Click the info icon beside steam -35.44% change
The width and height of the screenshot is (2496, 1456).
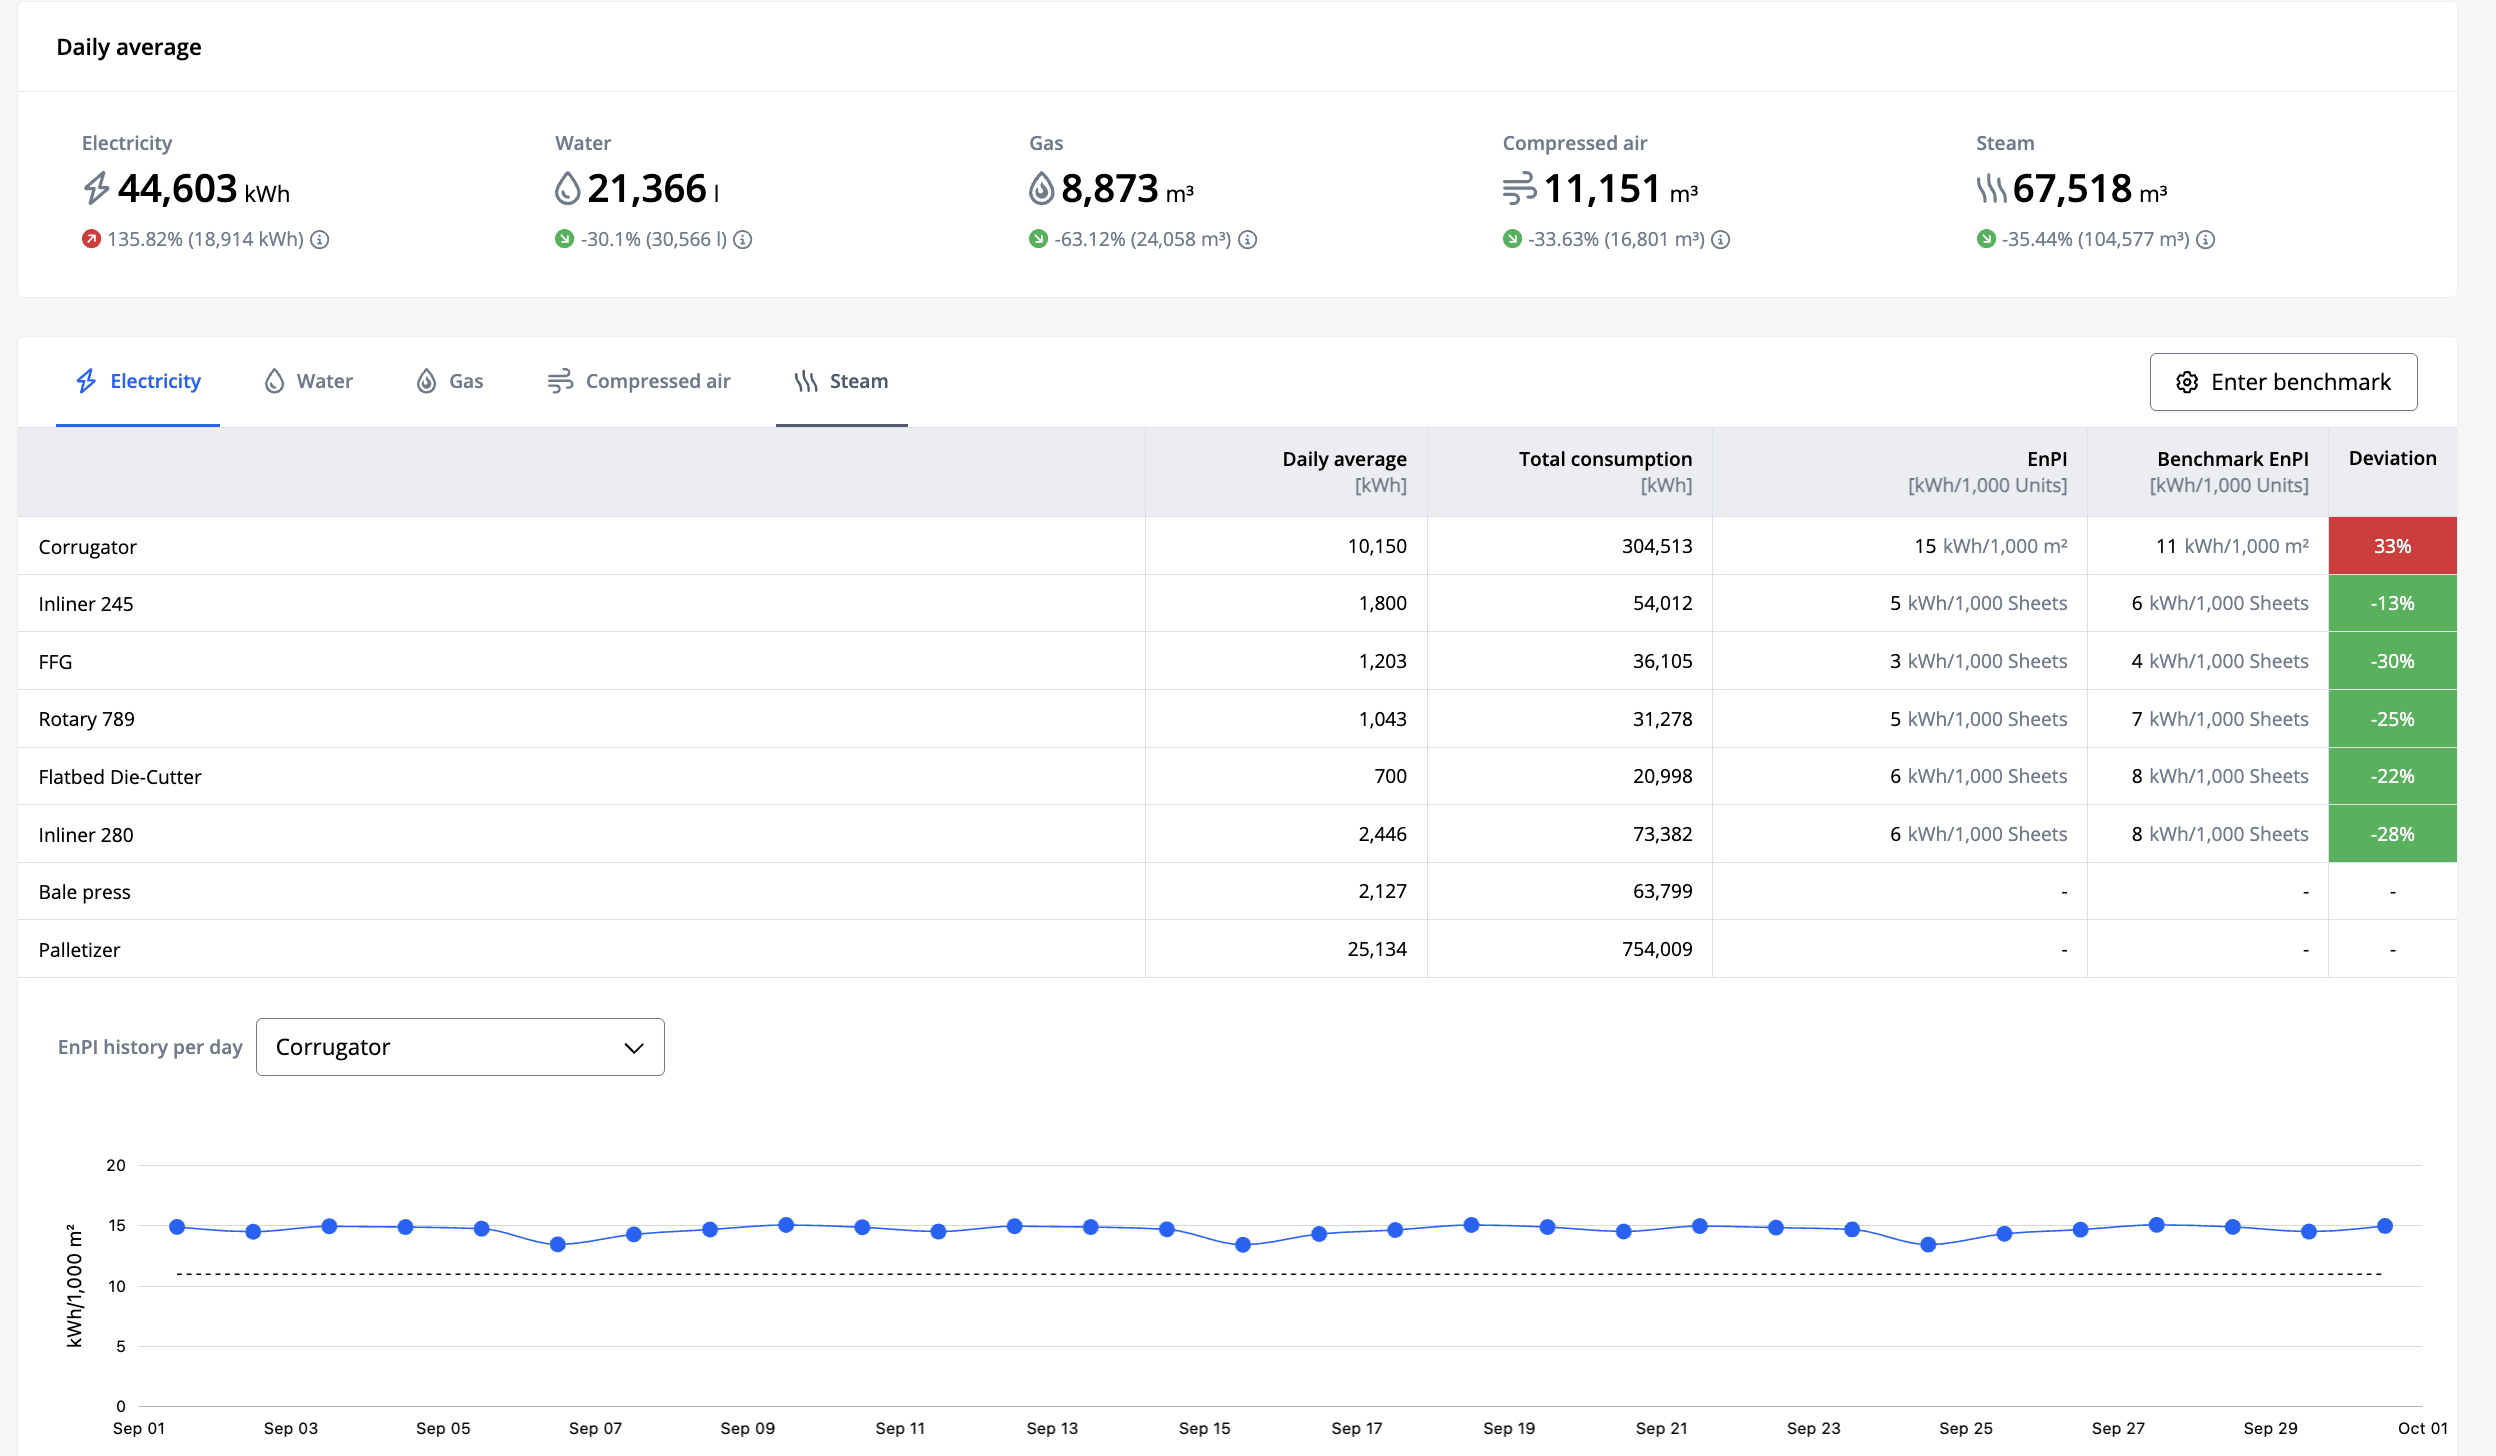tap(2205, 240)
